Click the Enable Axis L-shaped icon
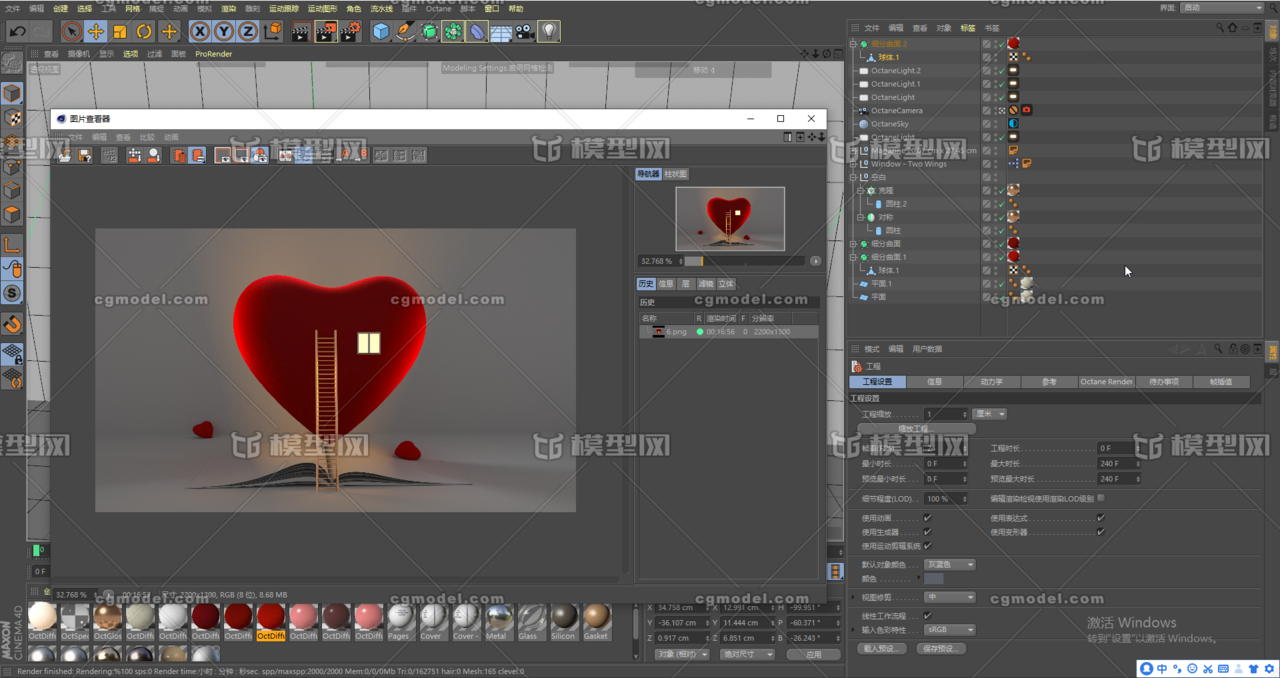1280x678 pixels. tap(12, 245)
